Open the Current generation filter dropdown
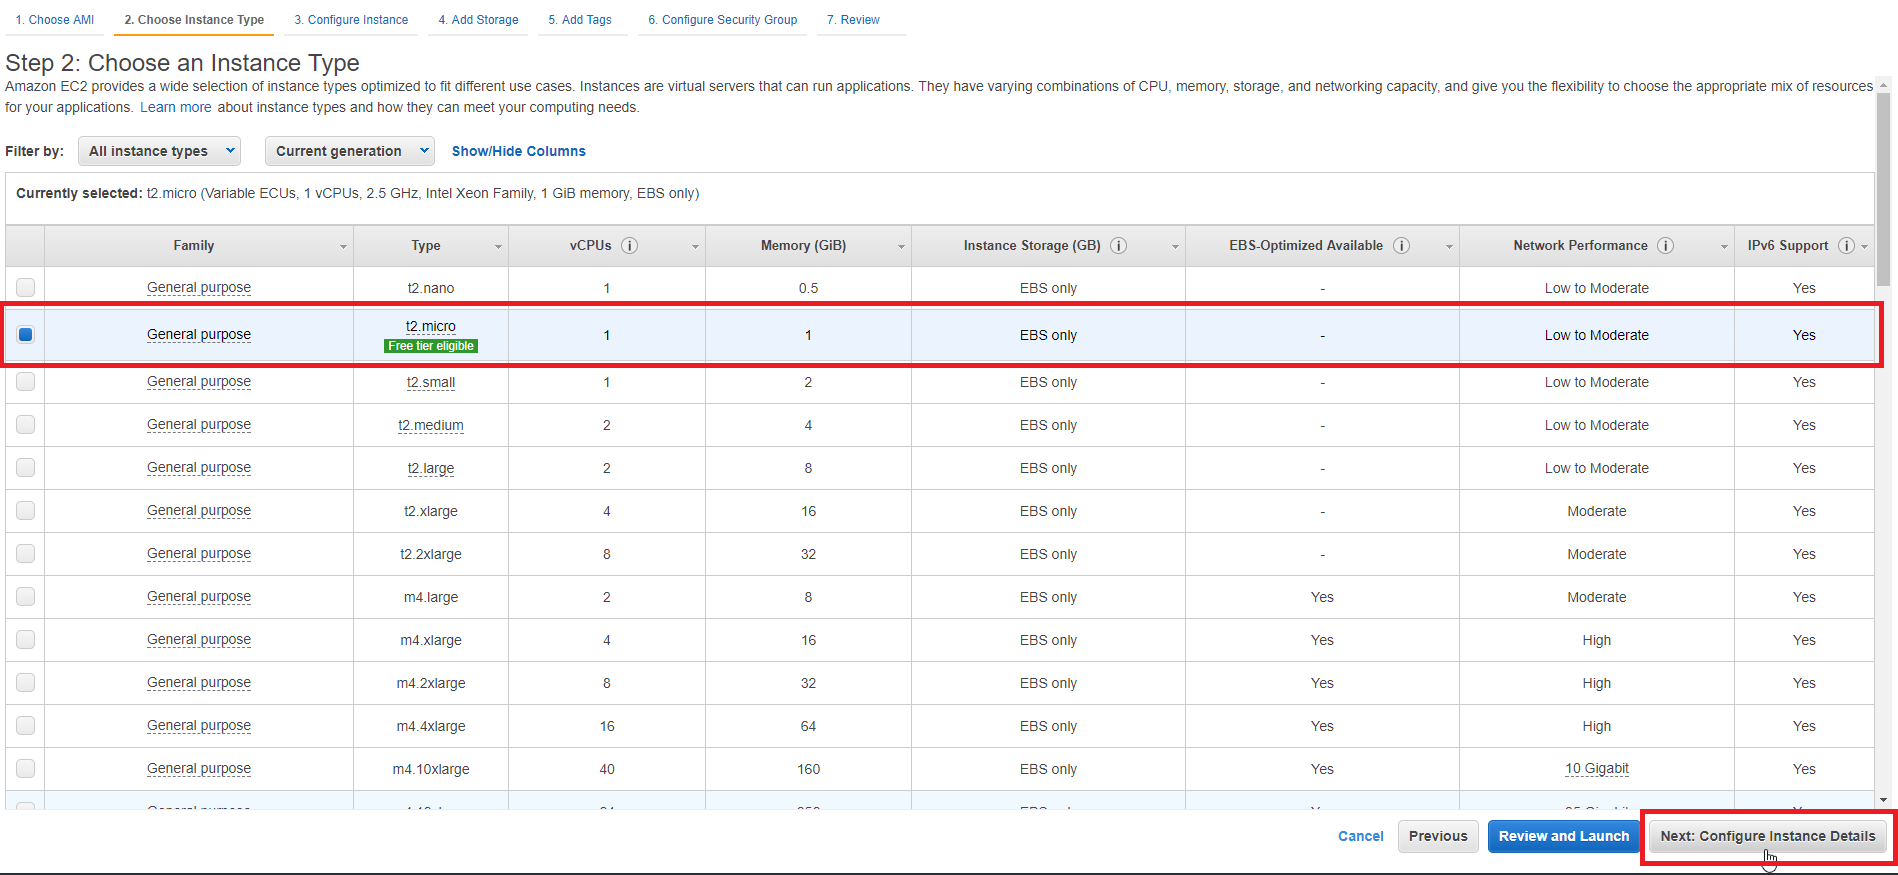Image resolution: width=1898 pixels, height=875 pixels. tap(349, 151)
